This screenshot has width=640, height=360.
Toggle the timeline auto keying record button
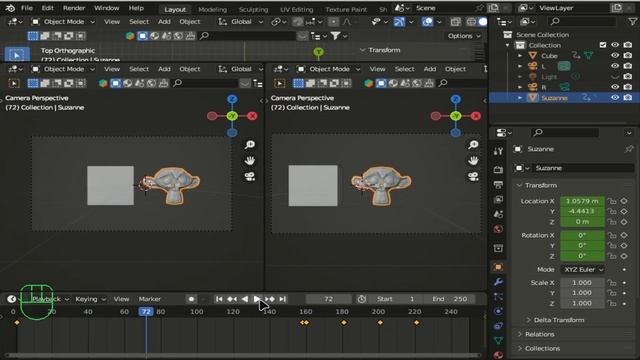click(x=191, y=299)
